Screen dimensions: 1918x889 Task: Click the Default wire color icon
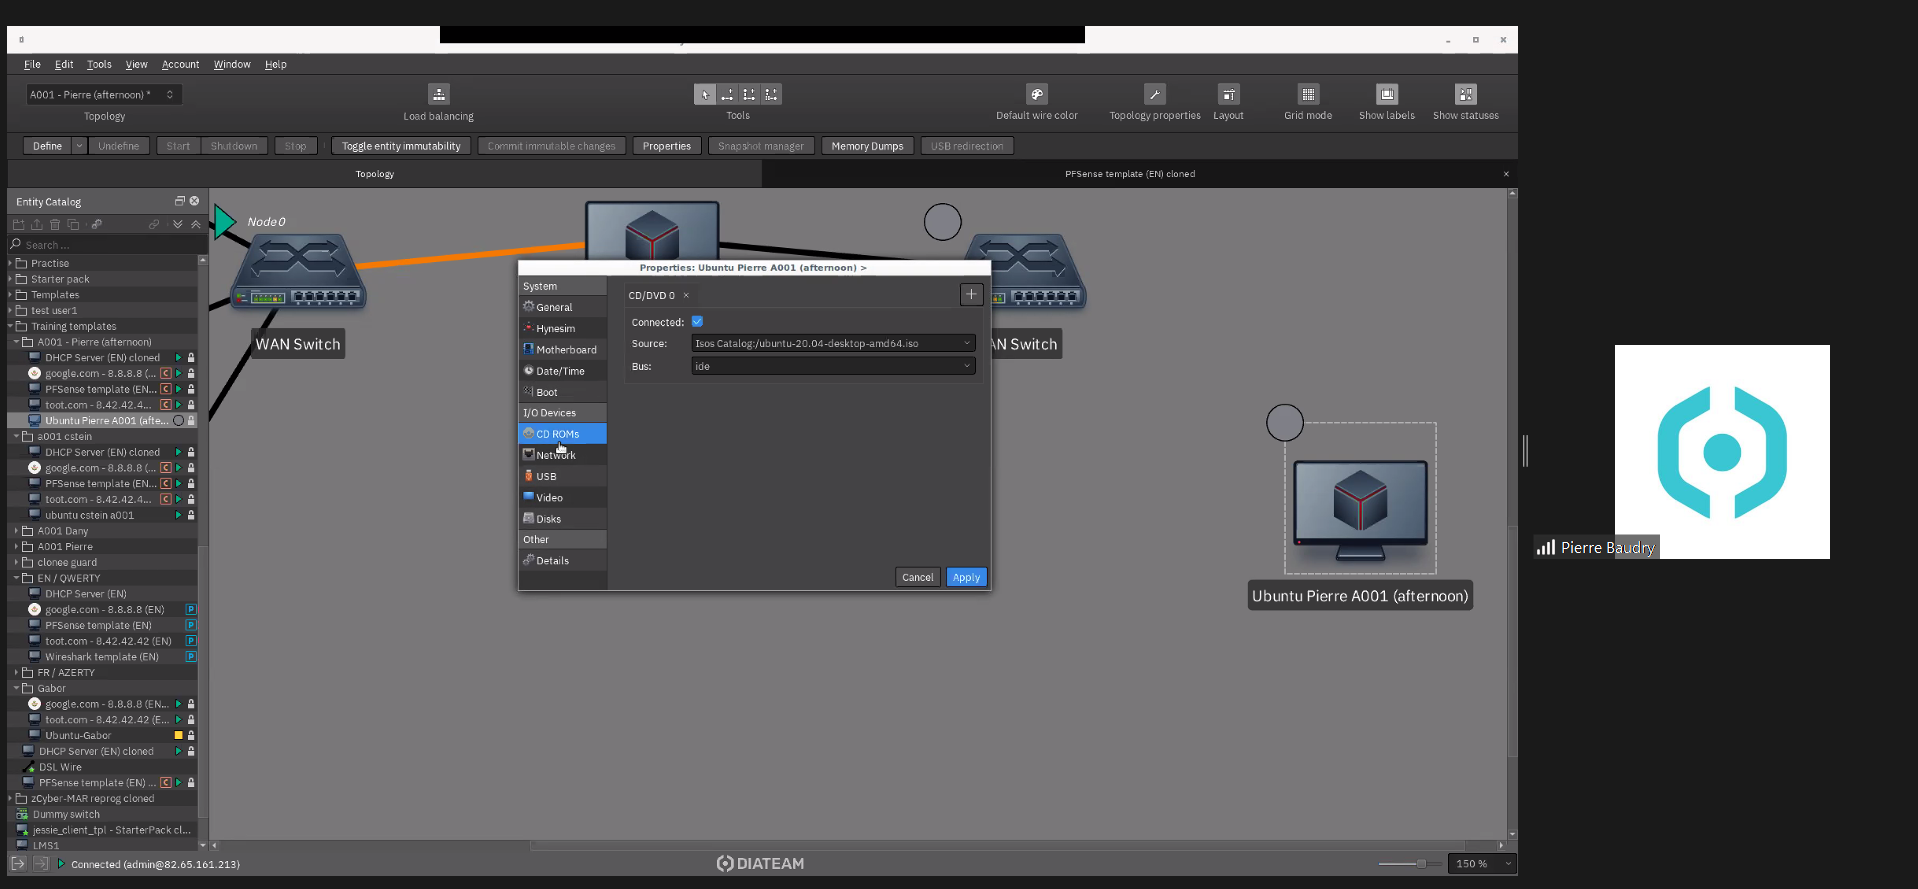click(x=1037, y=95)
